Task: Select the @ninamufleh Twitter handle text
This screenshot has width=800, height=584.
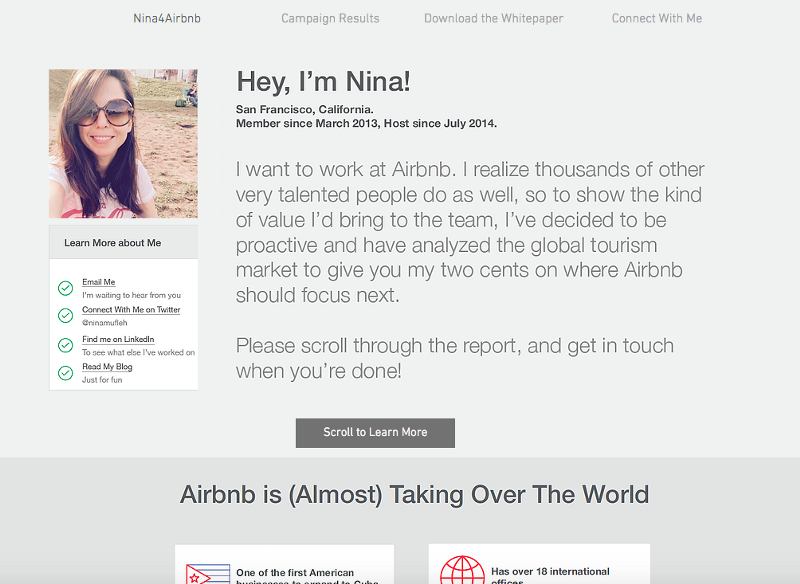Action: 105,323
